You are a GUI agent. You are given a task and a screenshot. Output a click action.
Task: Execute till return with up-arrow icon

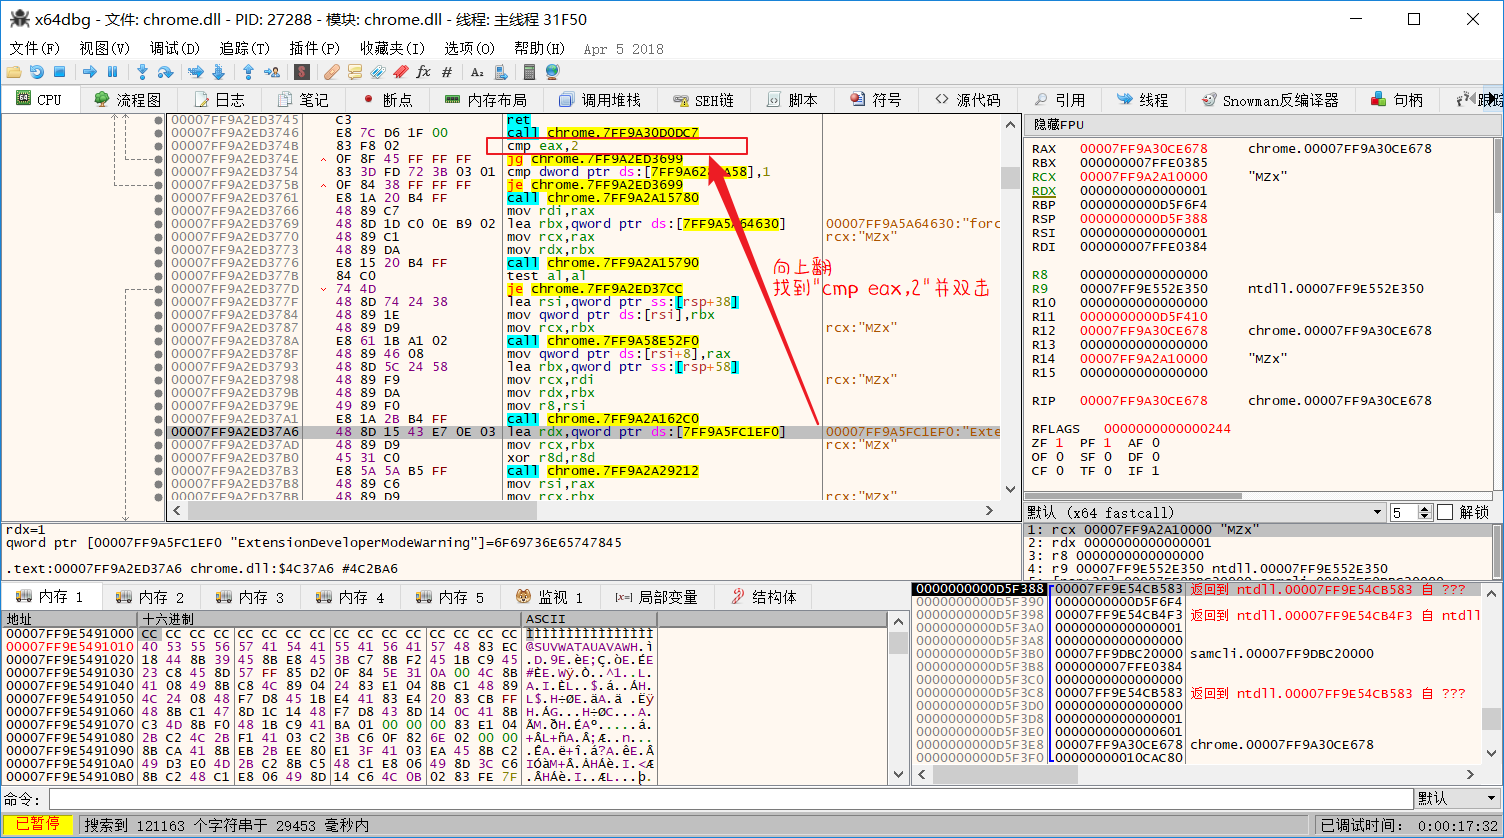[248, 72]
